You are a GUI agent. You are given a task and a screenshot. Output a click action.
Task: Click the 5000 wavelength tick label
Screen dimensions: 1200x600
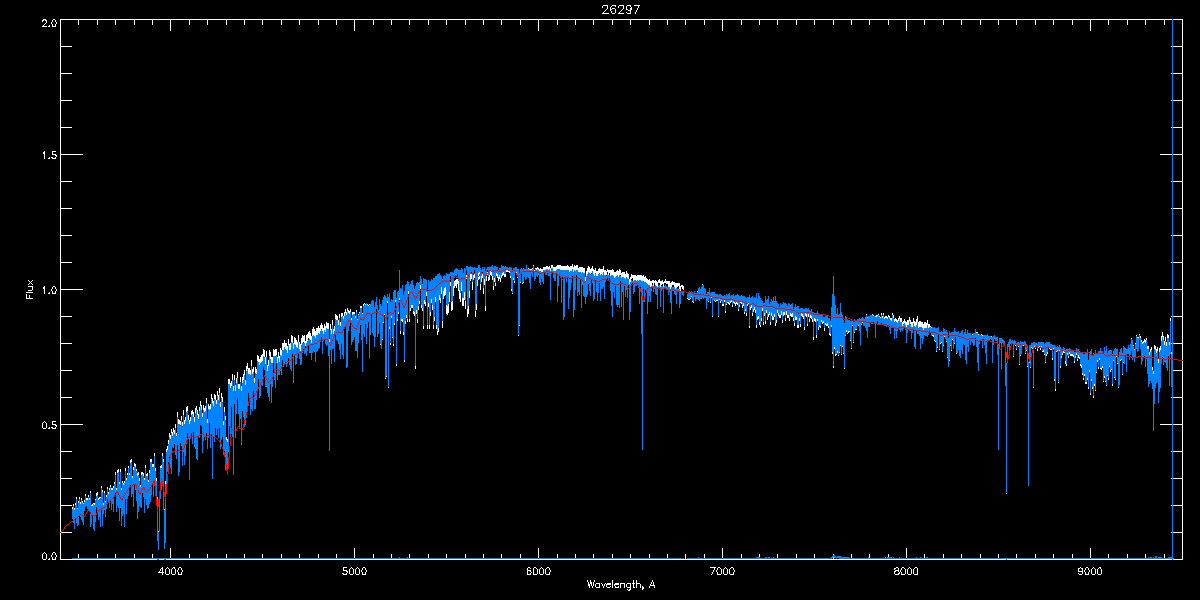point(355,572)
